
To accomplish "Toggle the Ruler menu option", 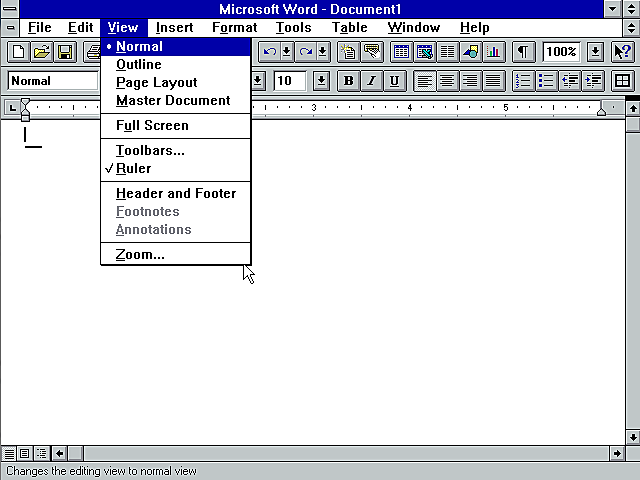I will (176, 169).
